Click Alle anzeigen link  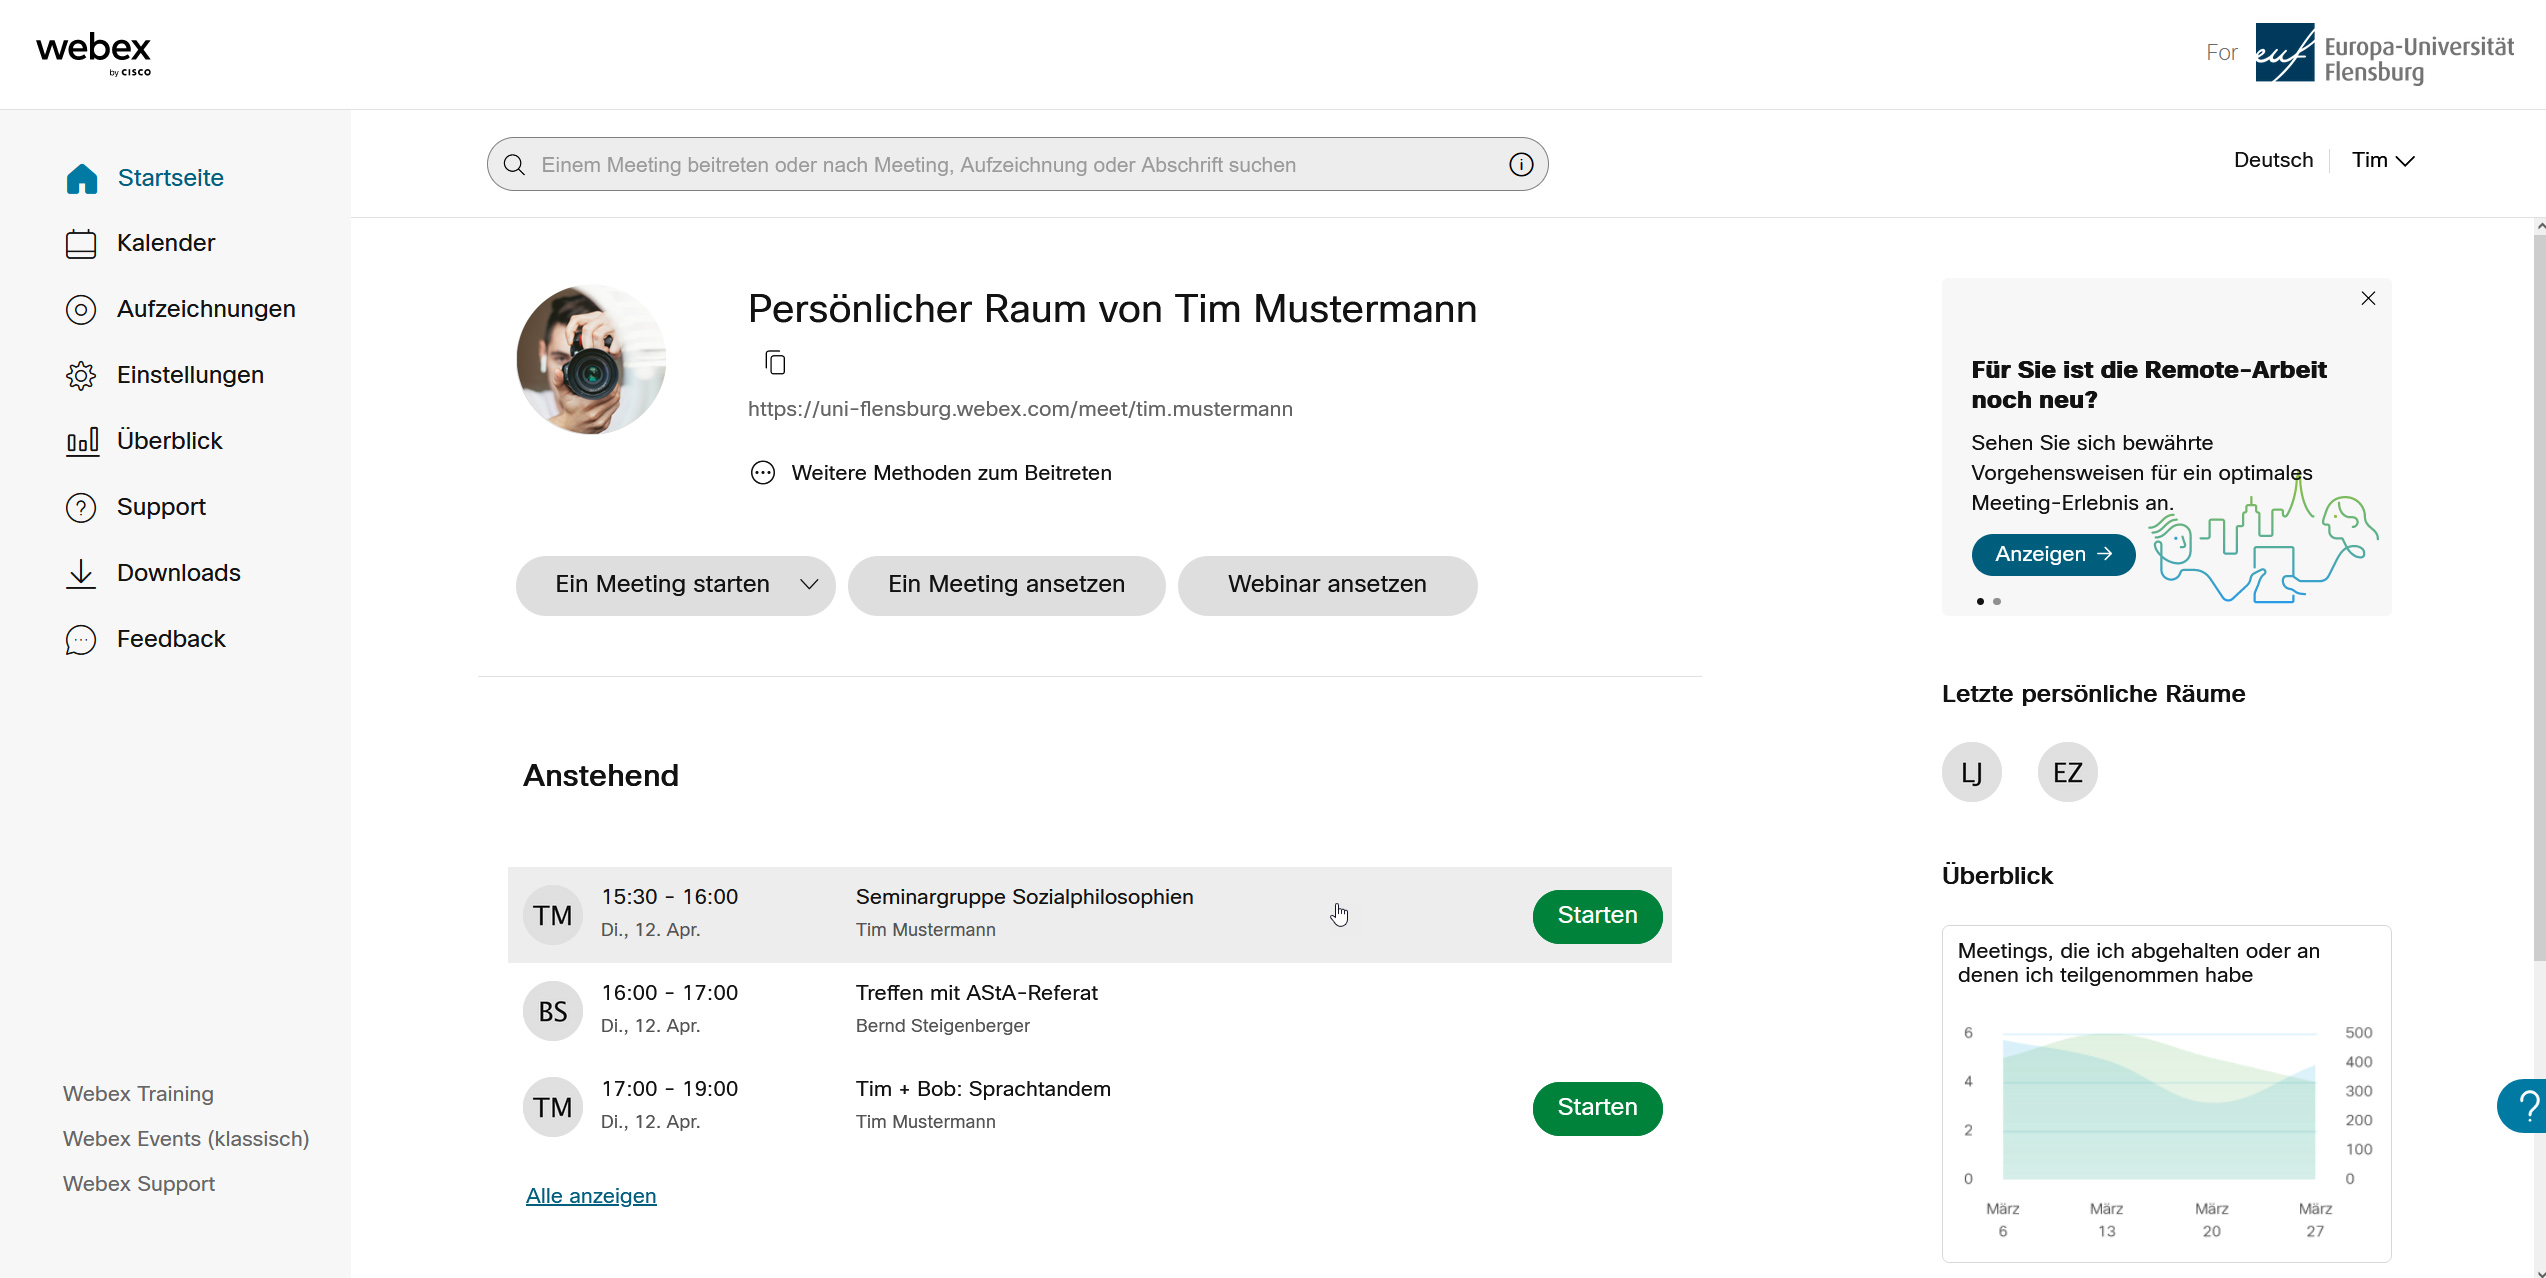click(590, 1196)
